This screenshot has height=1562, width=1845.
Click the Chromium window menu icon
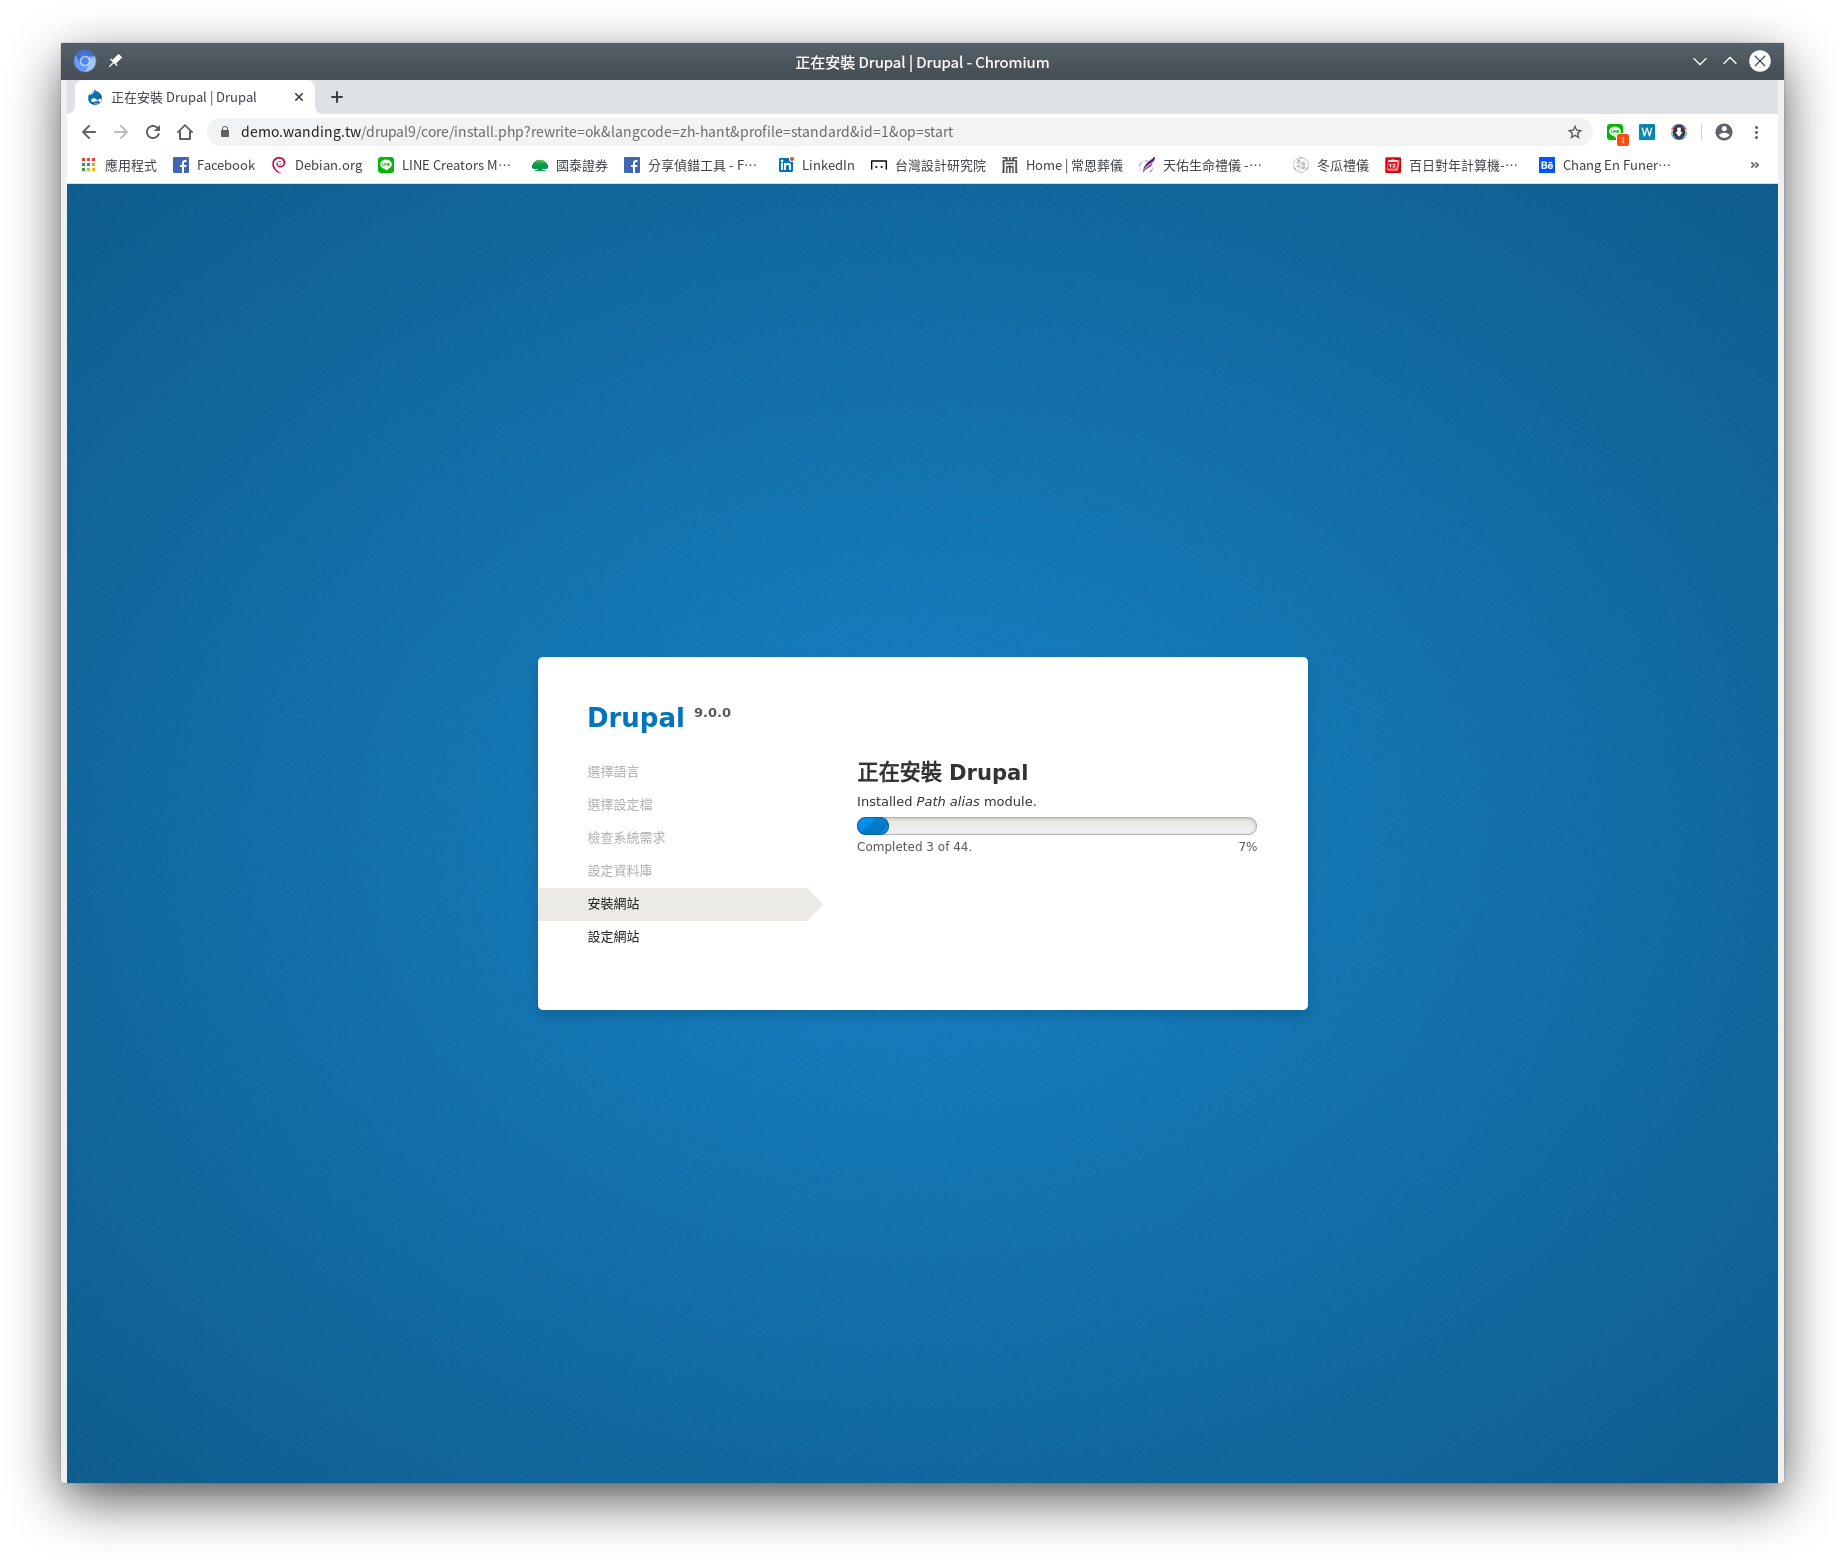(85, 62)
